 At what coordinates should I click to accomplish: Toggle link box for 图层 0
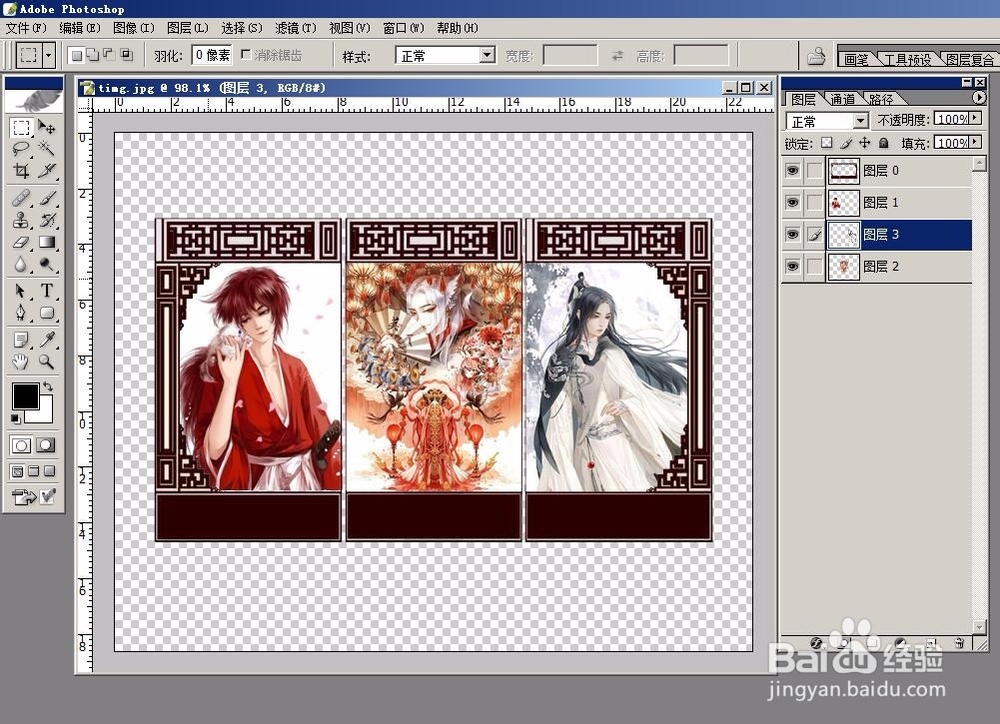point(814,170)
